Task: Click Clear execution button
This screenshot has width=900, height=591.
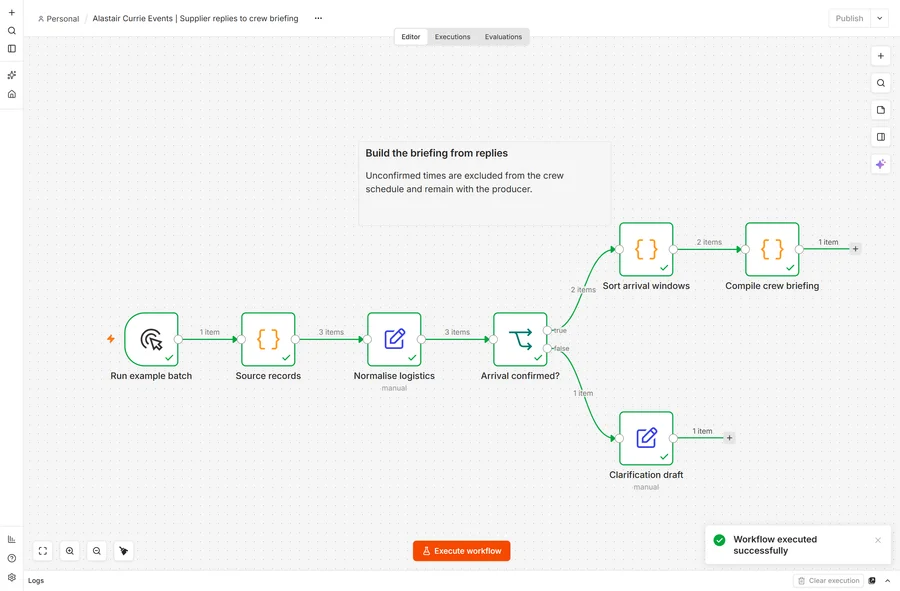Action: 828,581
